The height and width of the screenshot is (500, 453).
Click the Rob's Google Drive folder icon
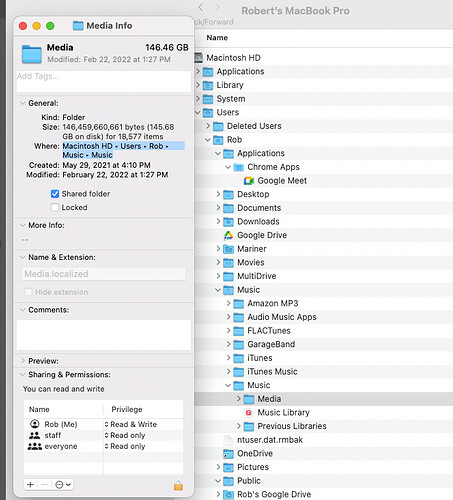[228, 495]
